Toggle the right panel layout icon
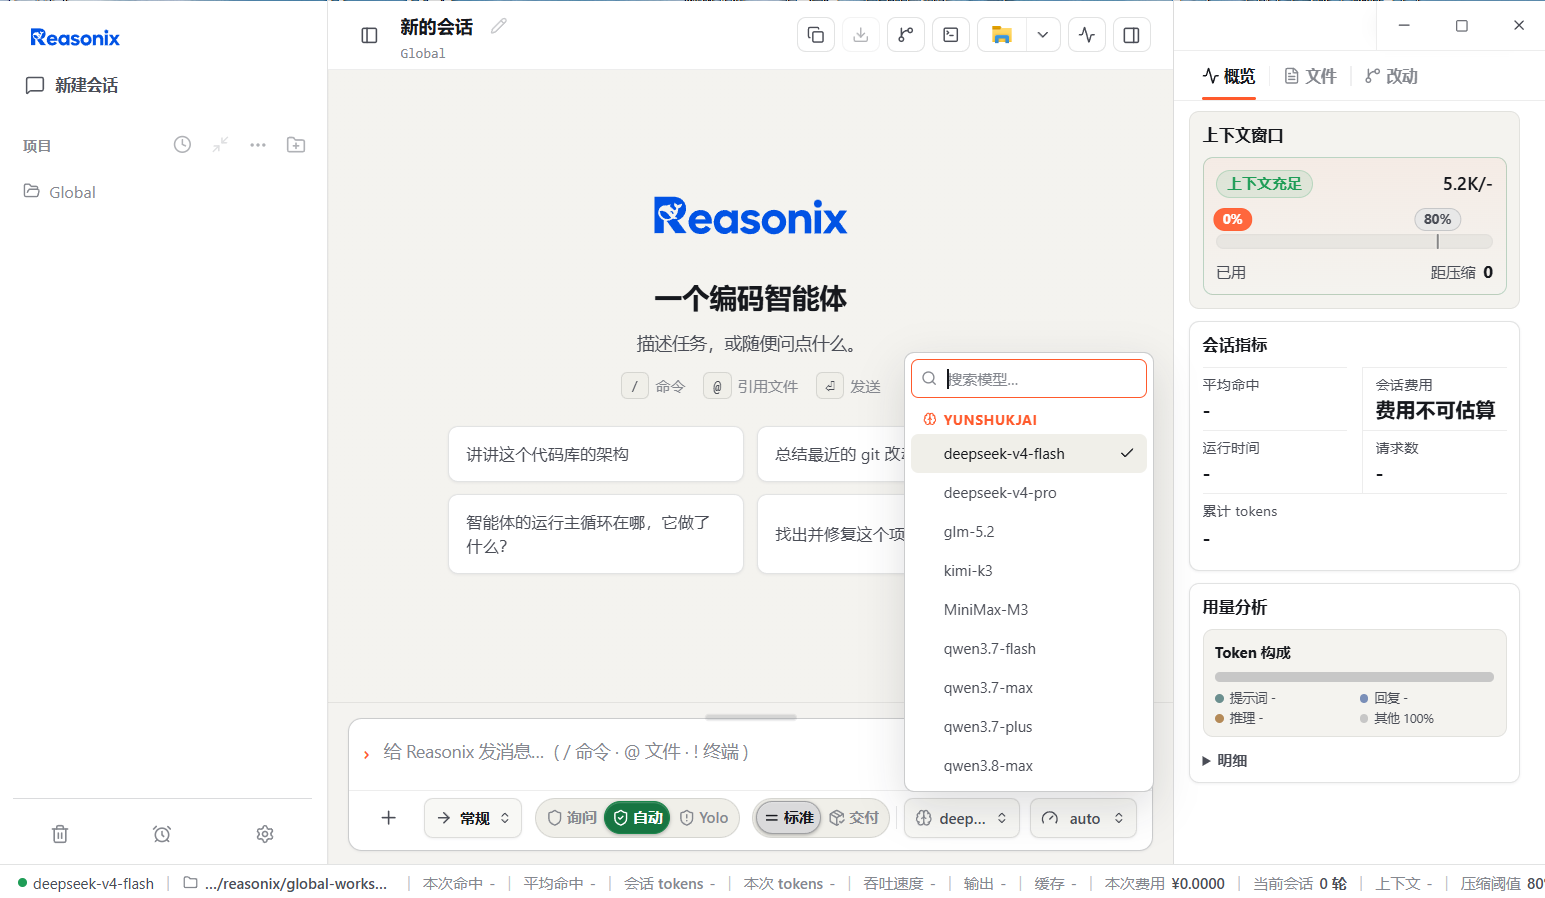Viewport: 1545px width, 898px height. 1132,35
